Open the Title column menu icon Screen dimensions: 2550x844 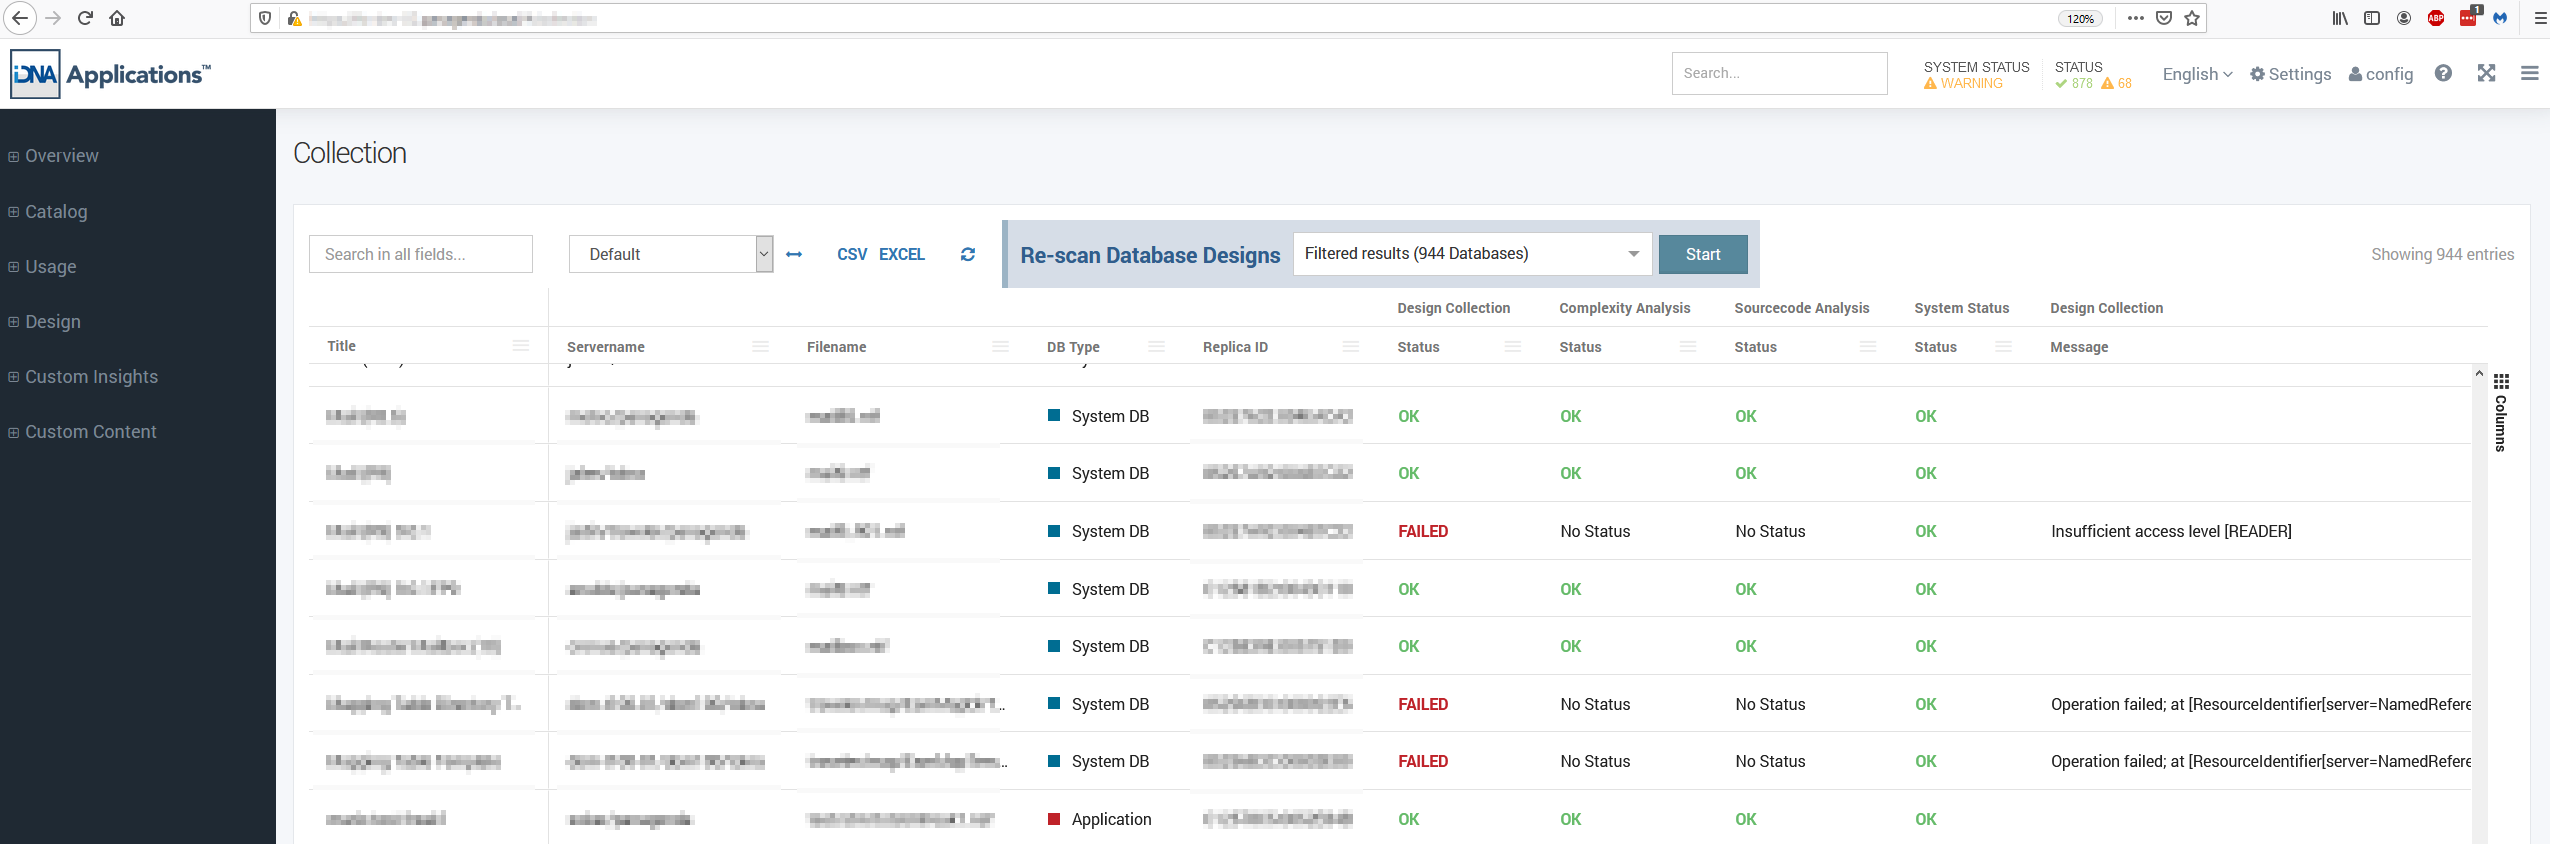point(521,345)
